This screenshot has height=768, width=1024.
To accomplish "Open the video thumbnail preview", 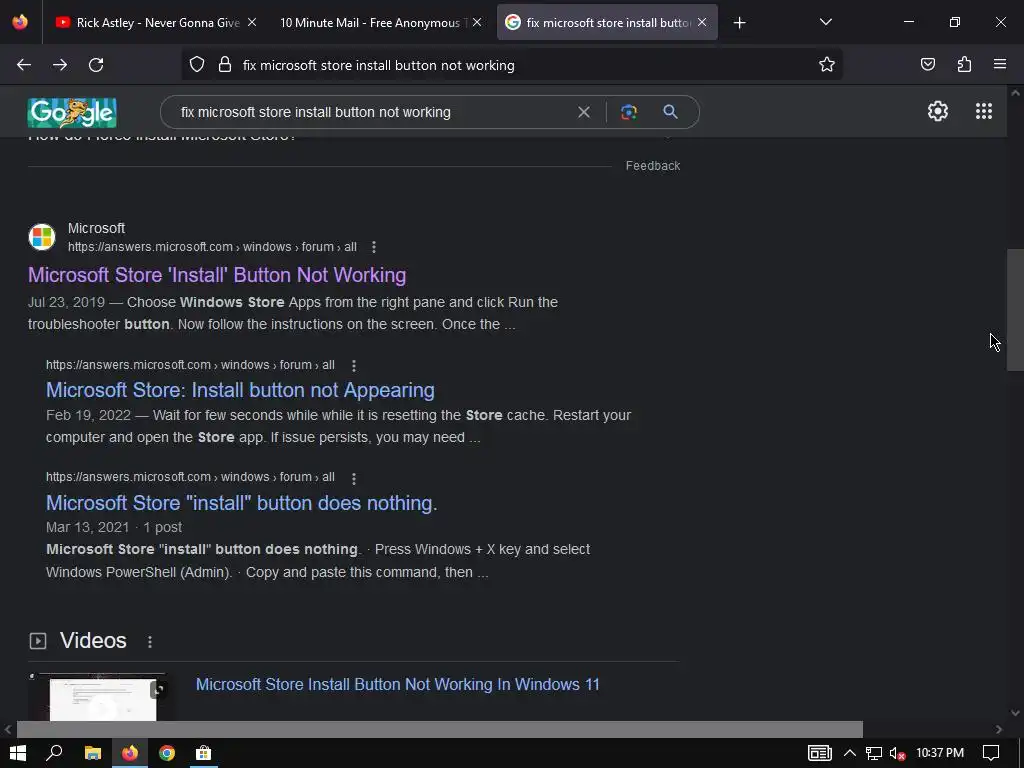I will click(x=98, y=697).
